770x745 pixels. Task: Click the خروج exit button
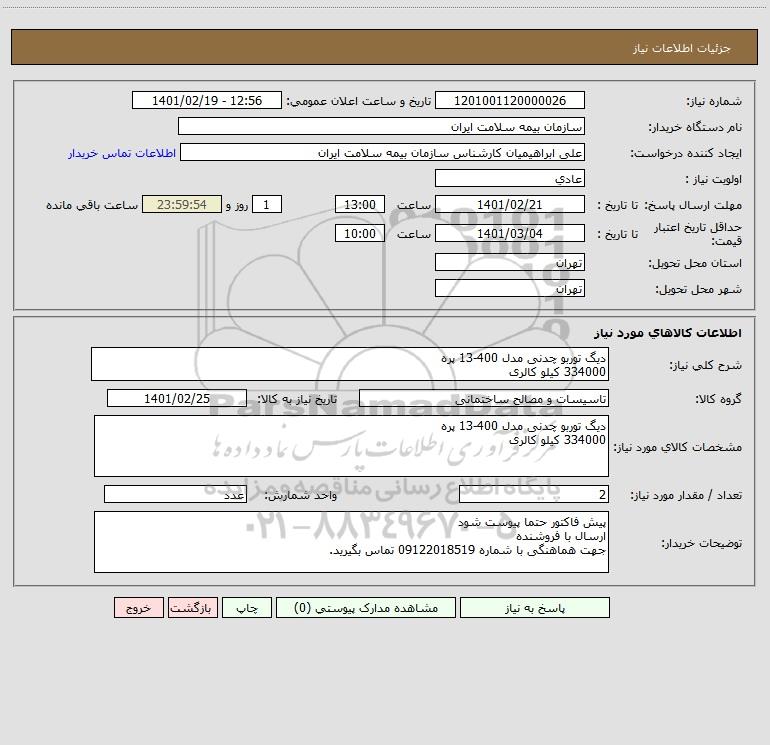coord(138,608)
